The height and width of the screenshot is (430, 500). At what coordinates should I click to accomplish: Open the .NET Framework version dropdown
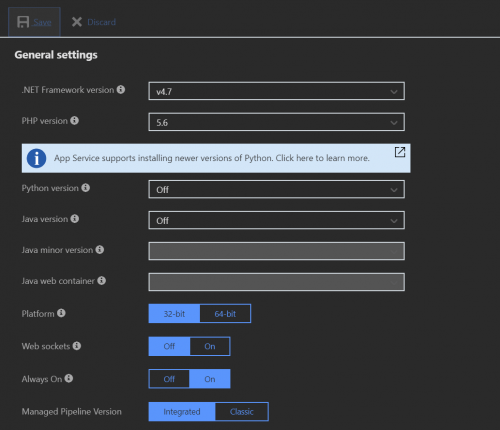[x=277, y=91]
